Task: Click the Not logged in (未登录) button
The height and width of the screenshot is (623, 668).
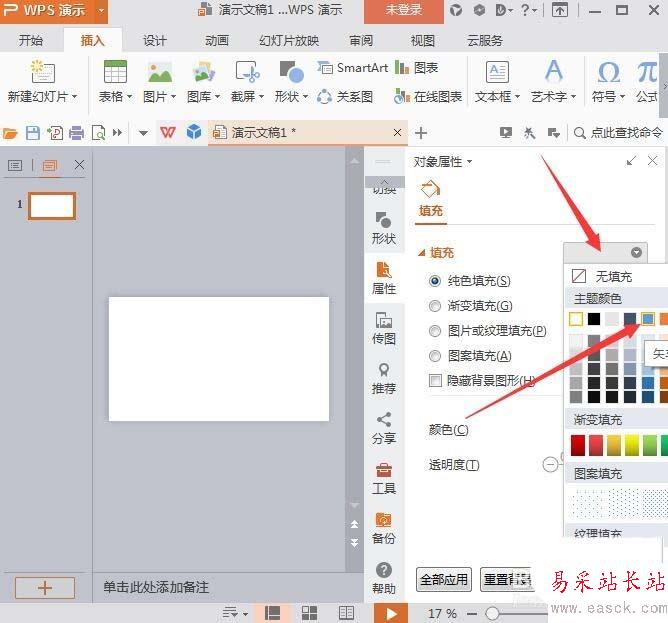Action: pyautogui.click(x=403, y=10)
